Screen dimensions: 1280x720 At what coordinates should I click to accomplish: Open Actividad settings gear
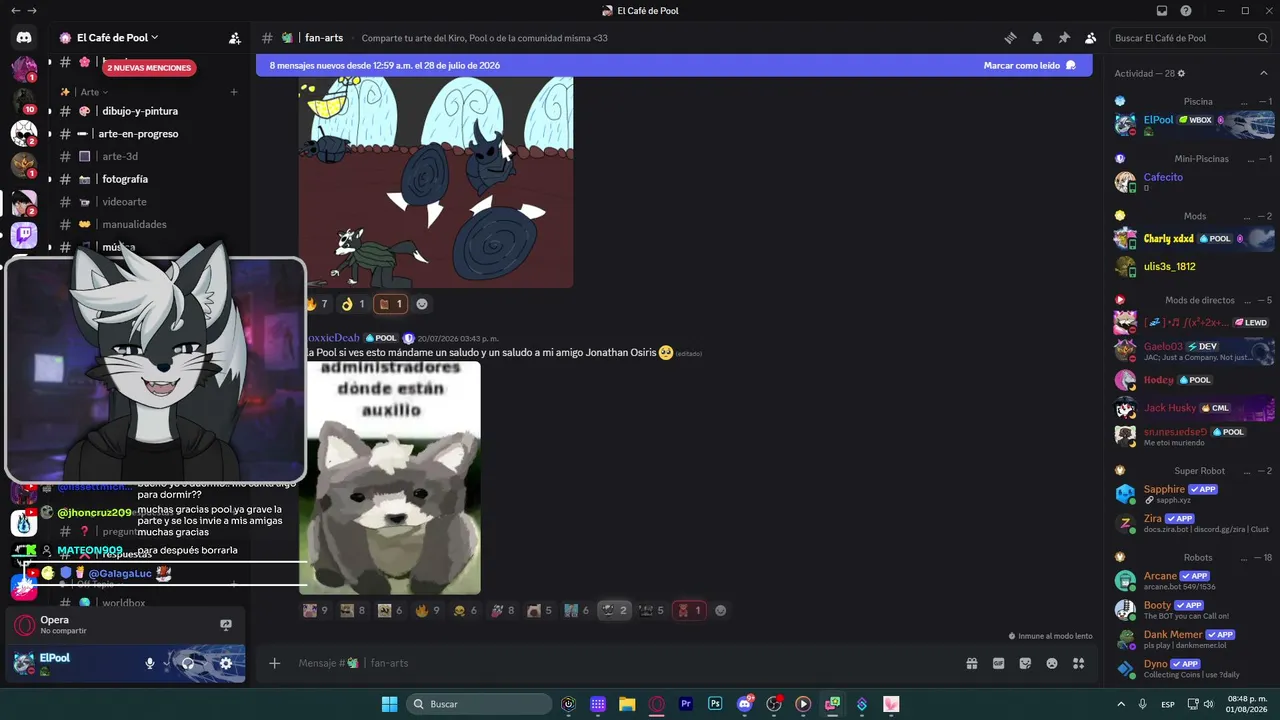pos(1181,73)
